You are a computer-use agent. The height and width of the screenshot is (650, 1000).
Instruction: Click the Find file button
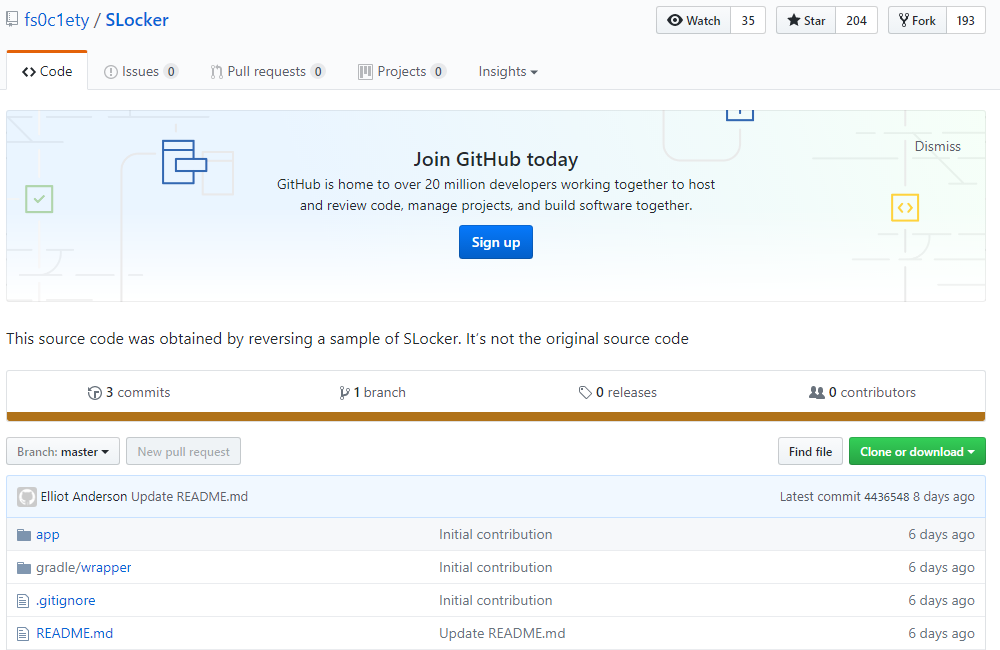810,452
